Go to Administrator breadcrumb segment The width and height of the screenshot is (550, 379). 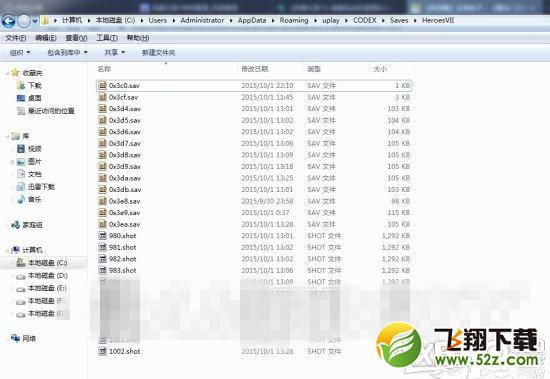(x=202, y=20)
